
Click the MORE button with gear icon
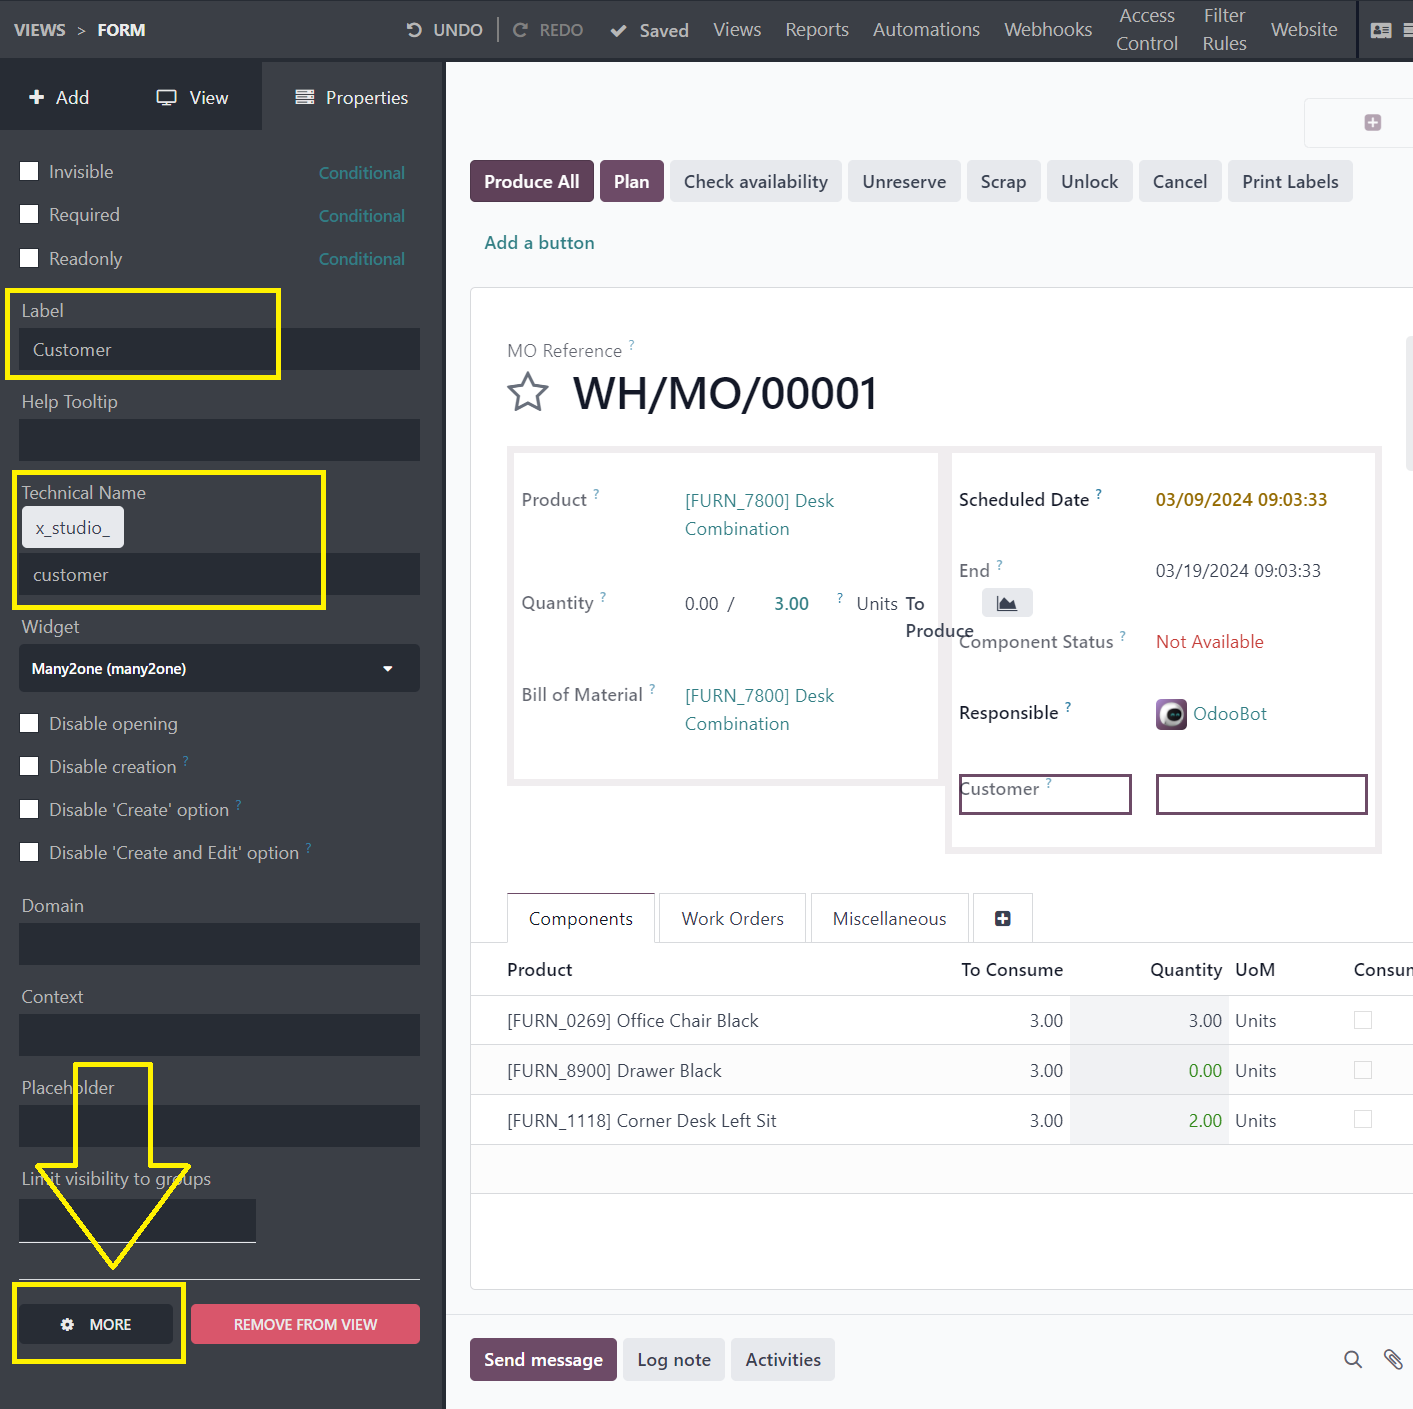(96, 1324)
